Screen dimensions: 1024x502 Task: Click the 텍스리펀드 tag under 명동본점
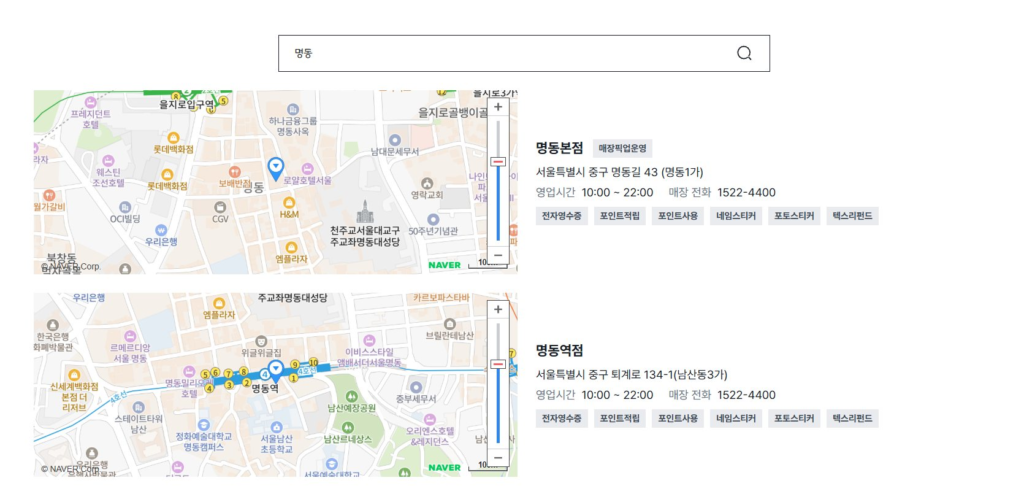pyautogui.click(x=852, y=216)
